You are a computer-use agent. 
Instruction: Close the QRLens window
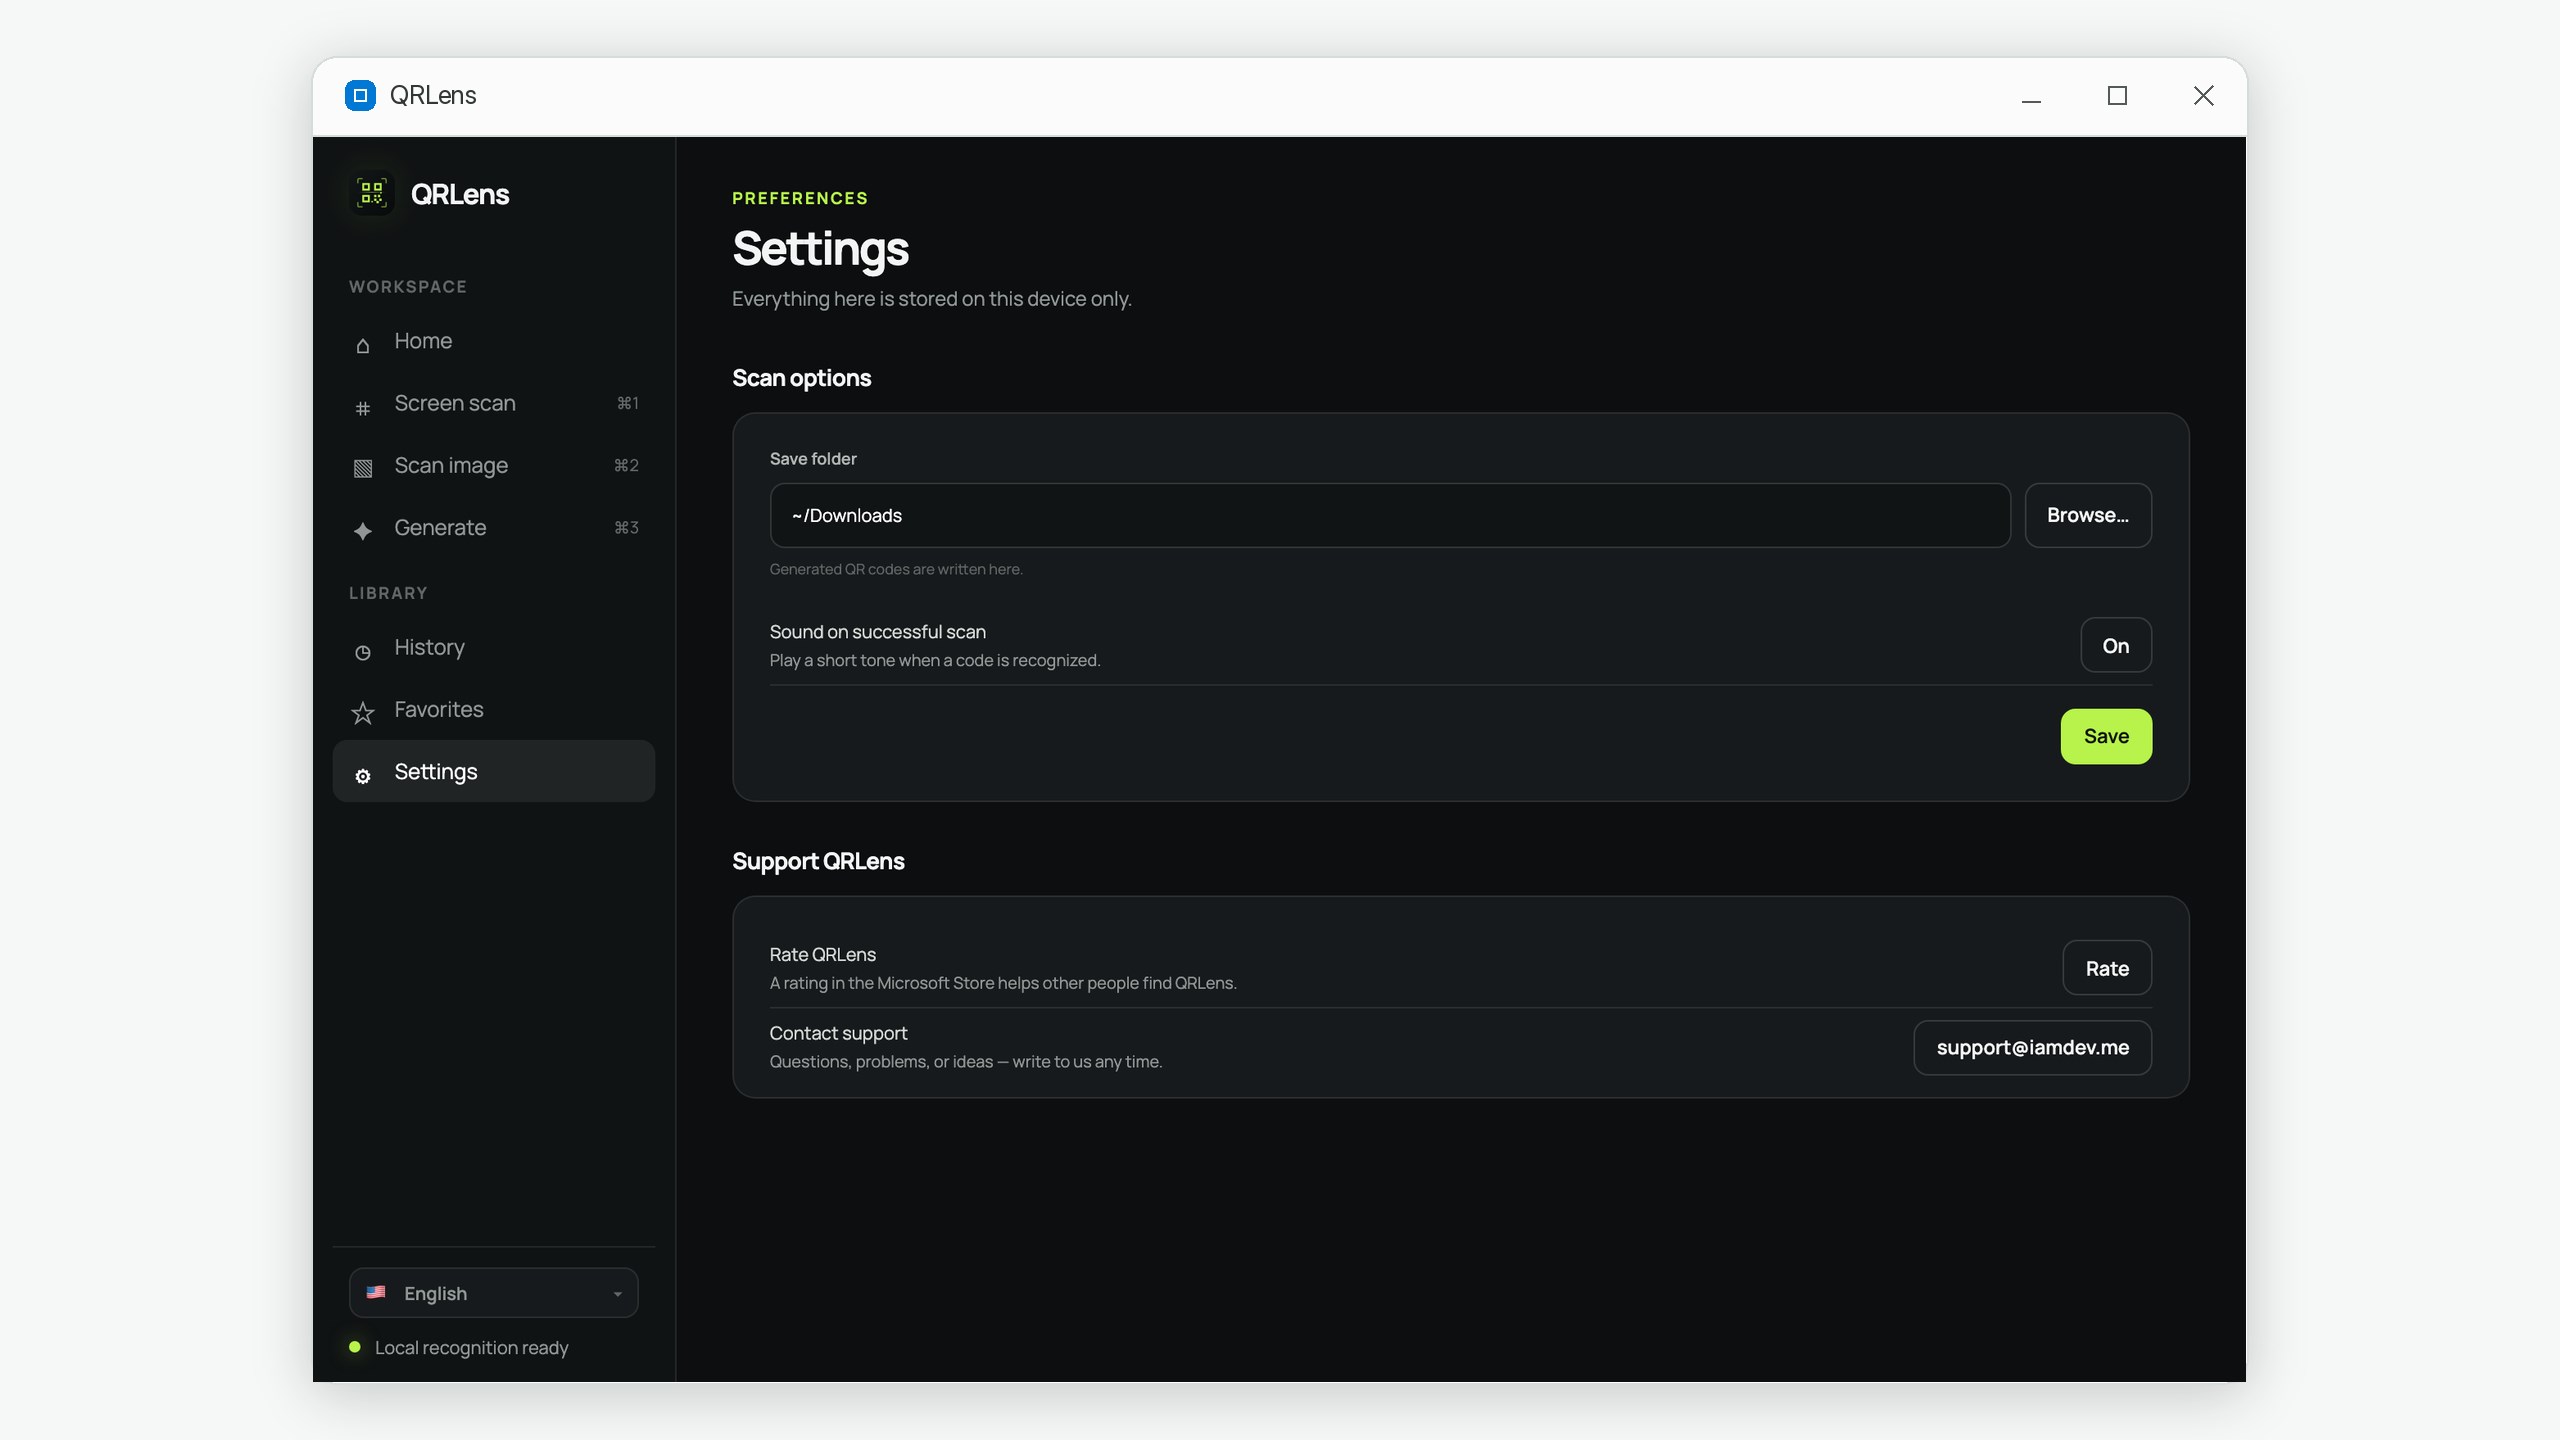coord(2203,96)
